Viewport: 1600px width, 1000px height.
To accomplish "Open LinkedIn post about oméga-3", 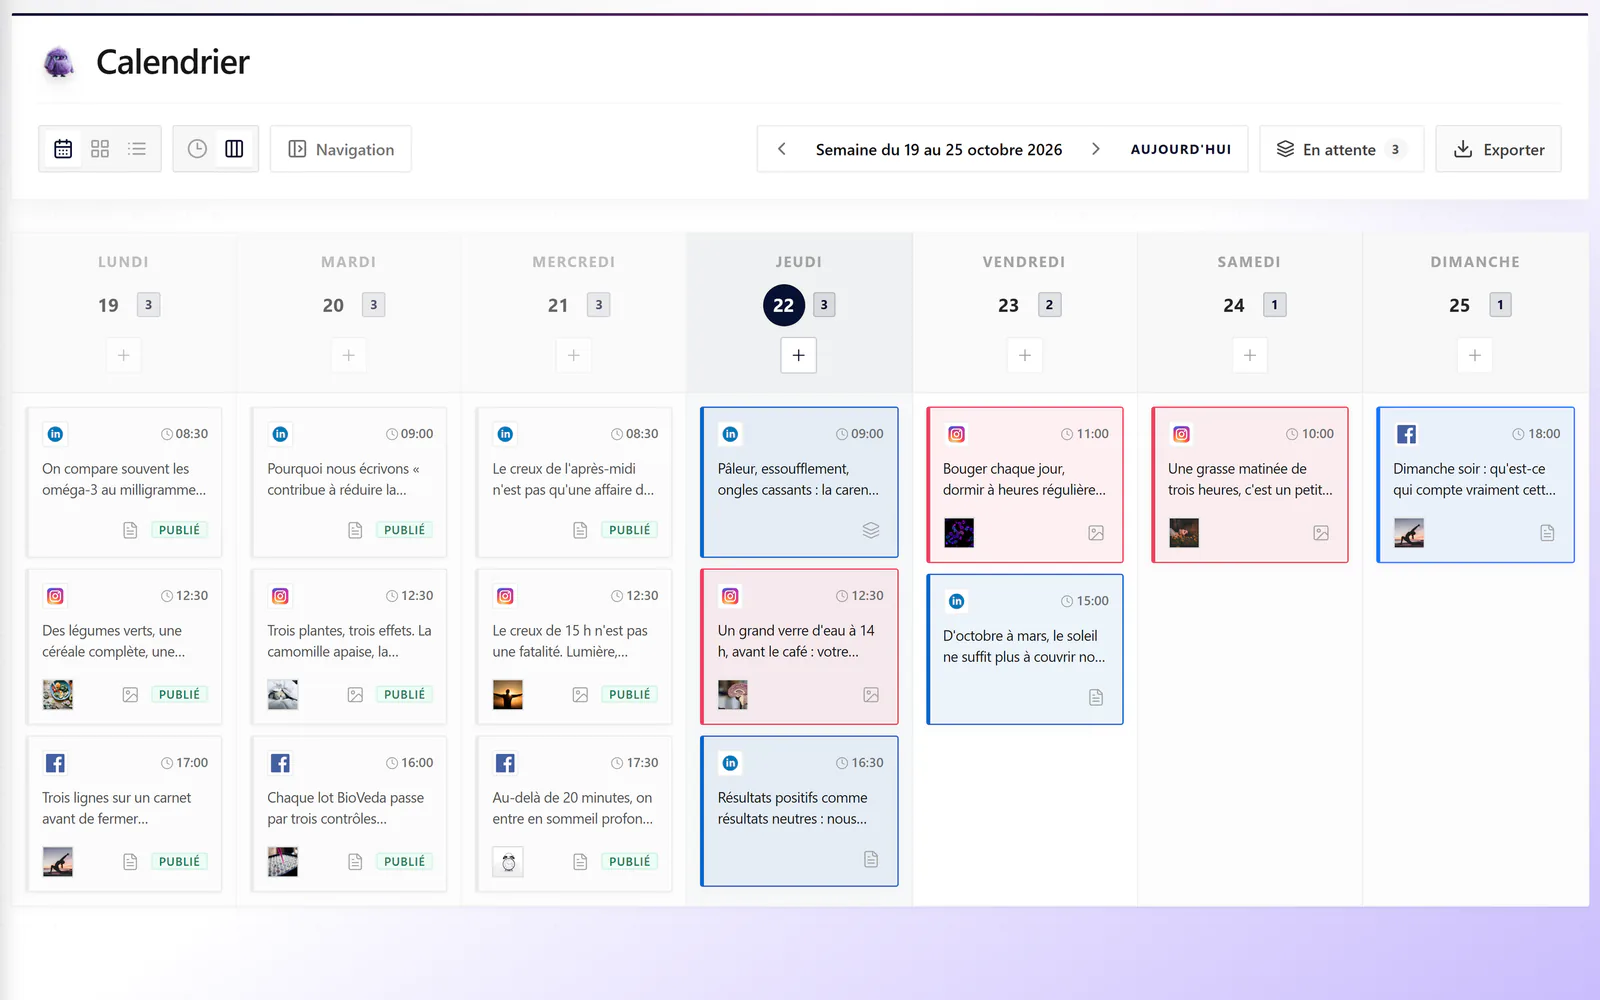I will pyautogui.click(x=124, y=482).
